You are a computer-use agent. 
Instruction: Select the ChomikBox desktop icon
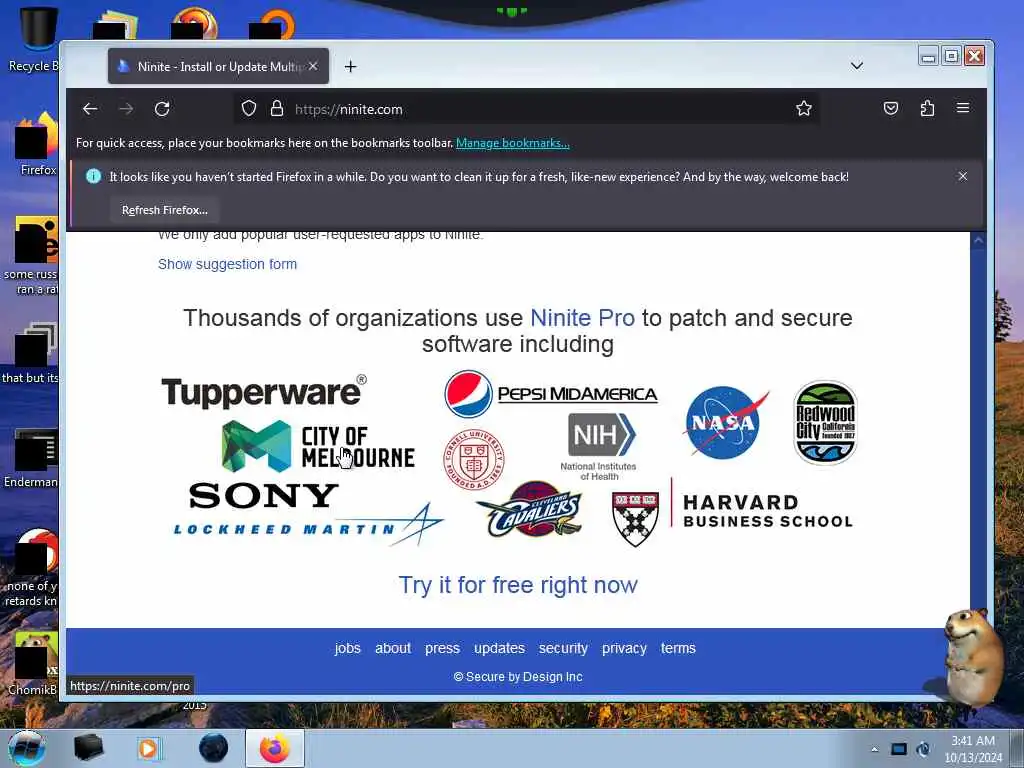(31, 663)
